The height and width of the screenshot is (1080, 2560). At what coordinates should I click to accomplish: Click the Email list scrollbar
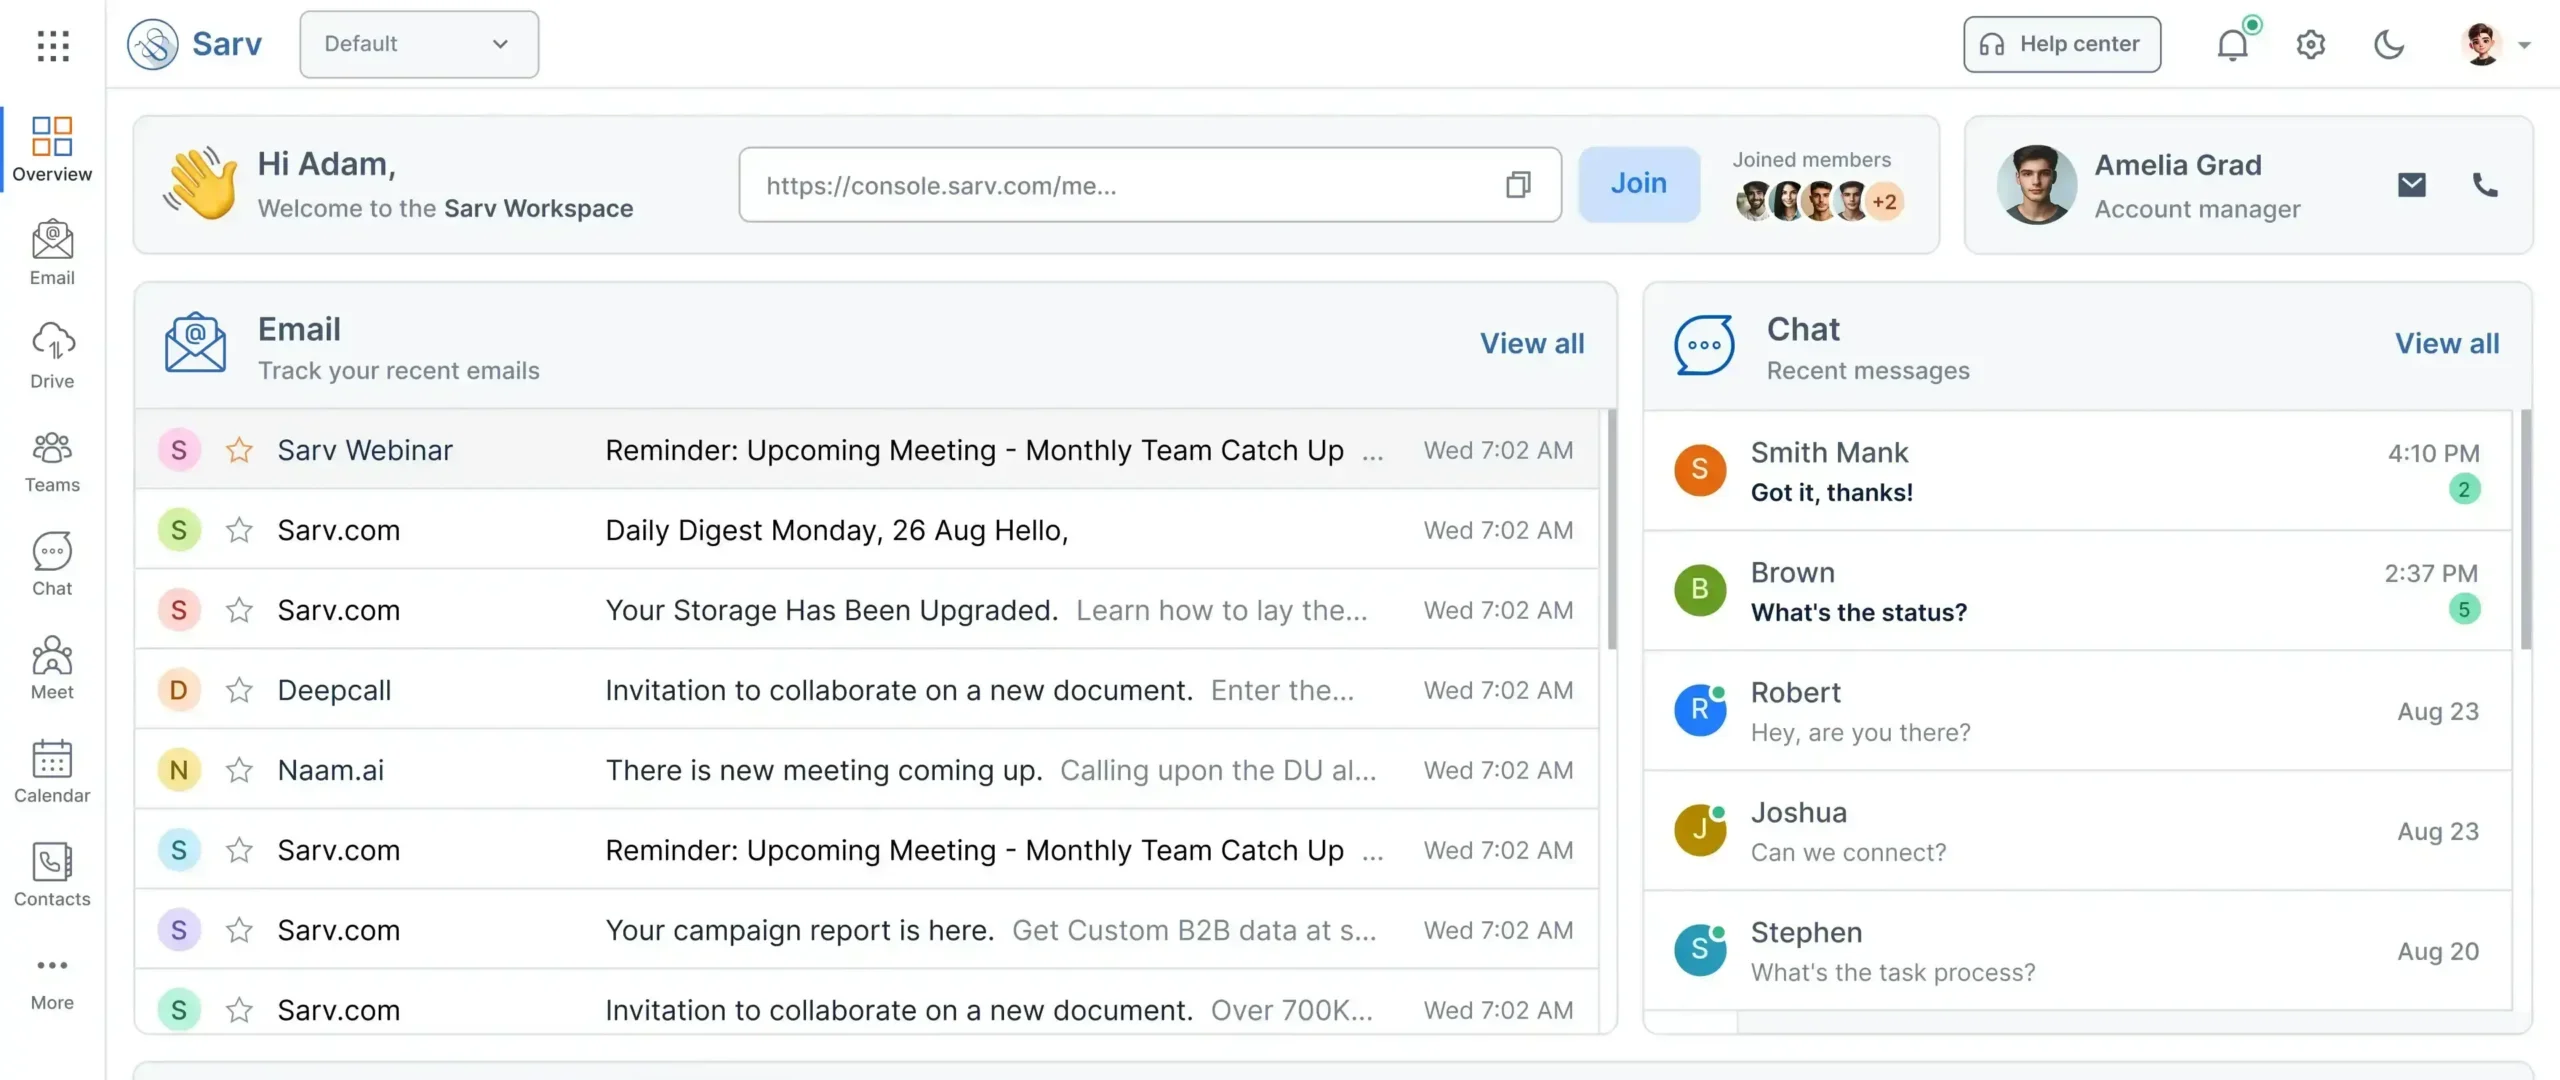pyautogui.click(x=1612, y=529)
